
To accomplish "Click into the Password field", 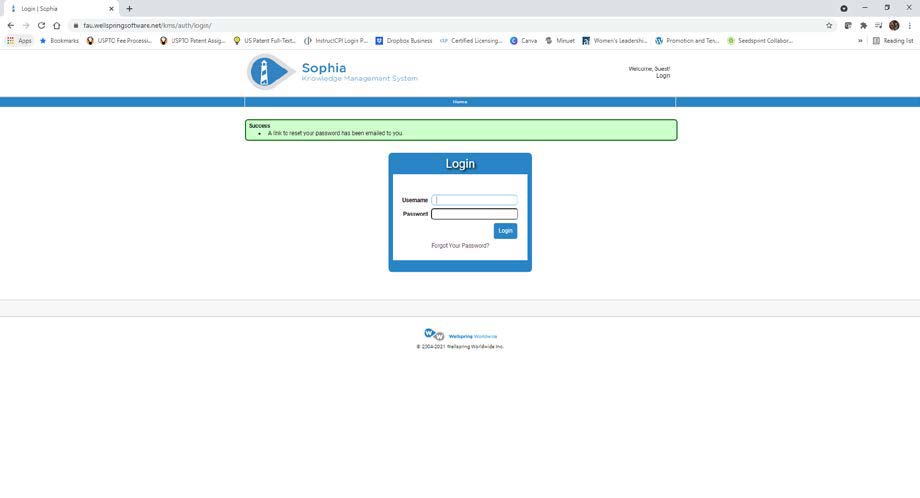I will point(474,214).
